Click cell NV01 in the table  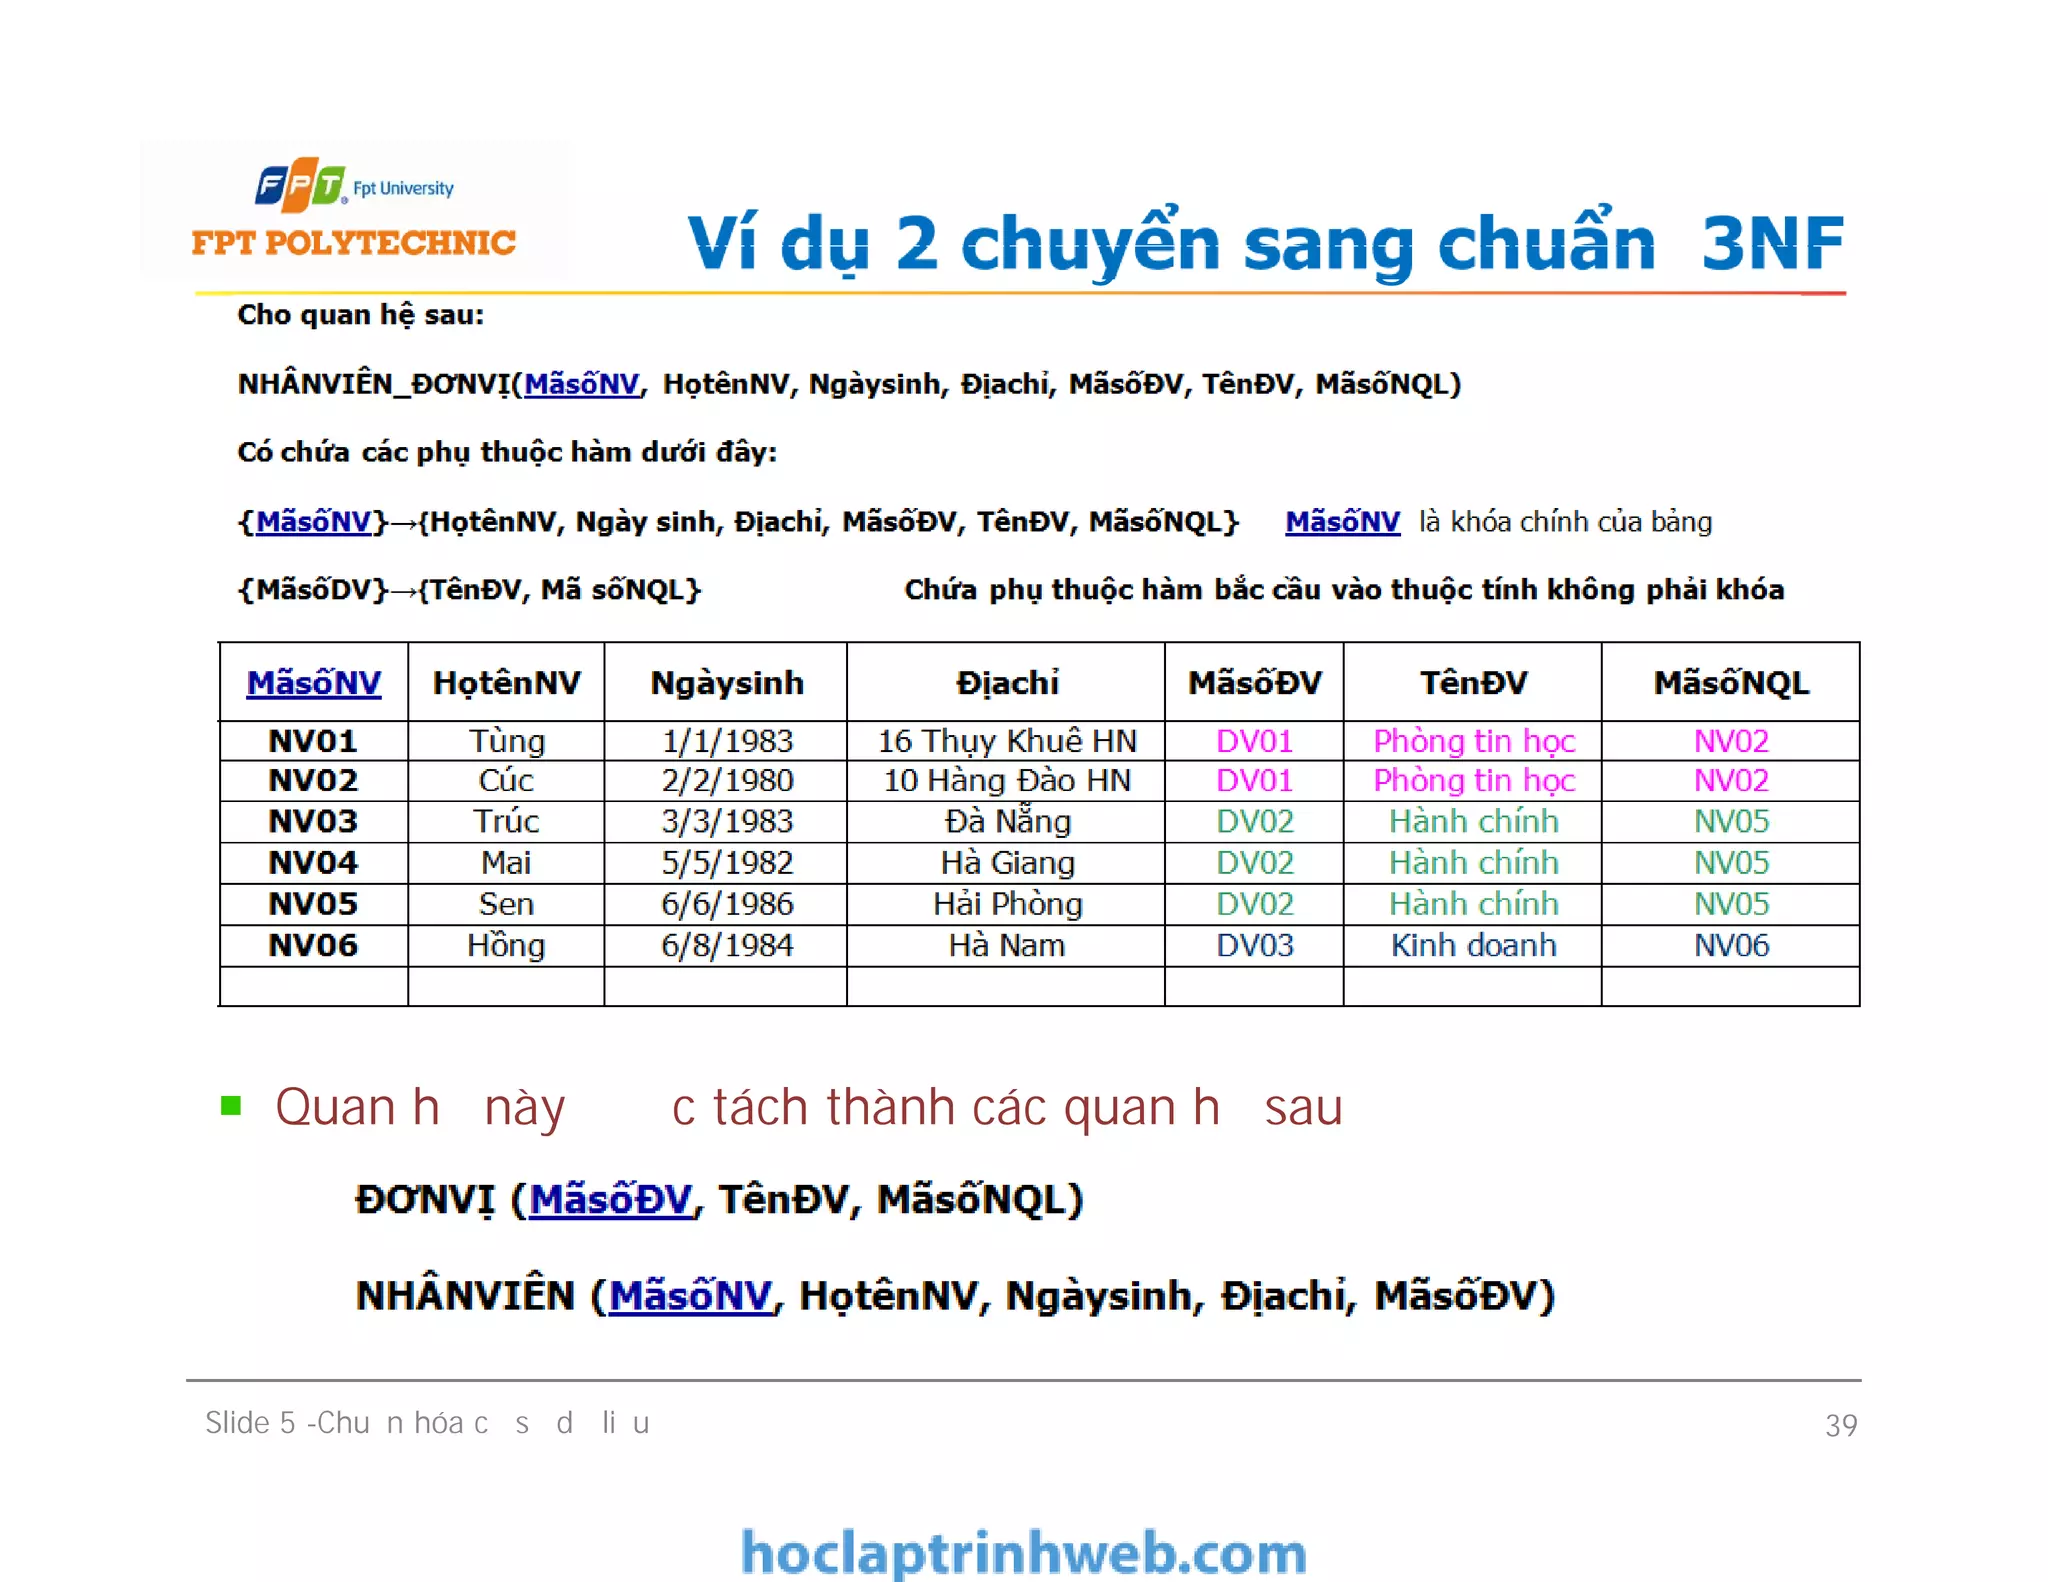(x=313, y=741)
